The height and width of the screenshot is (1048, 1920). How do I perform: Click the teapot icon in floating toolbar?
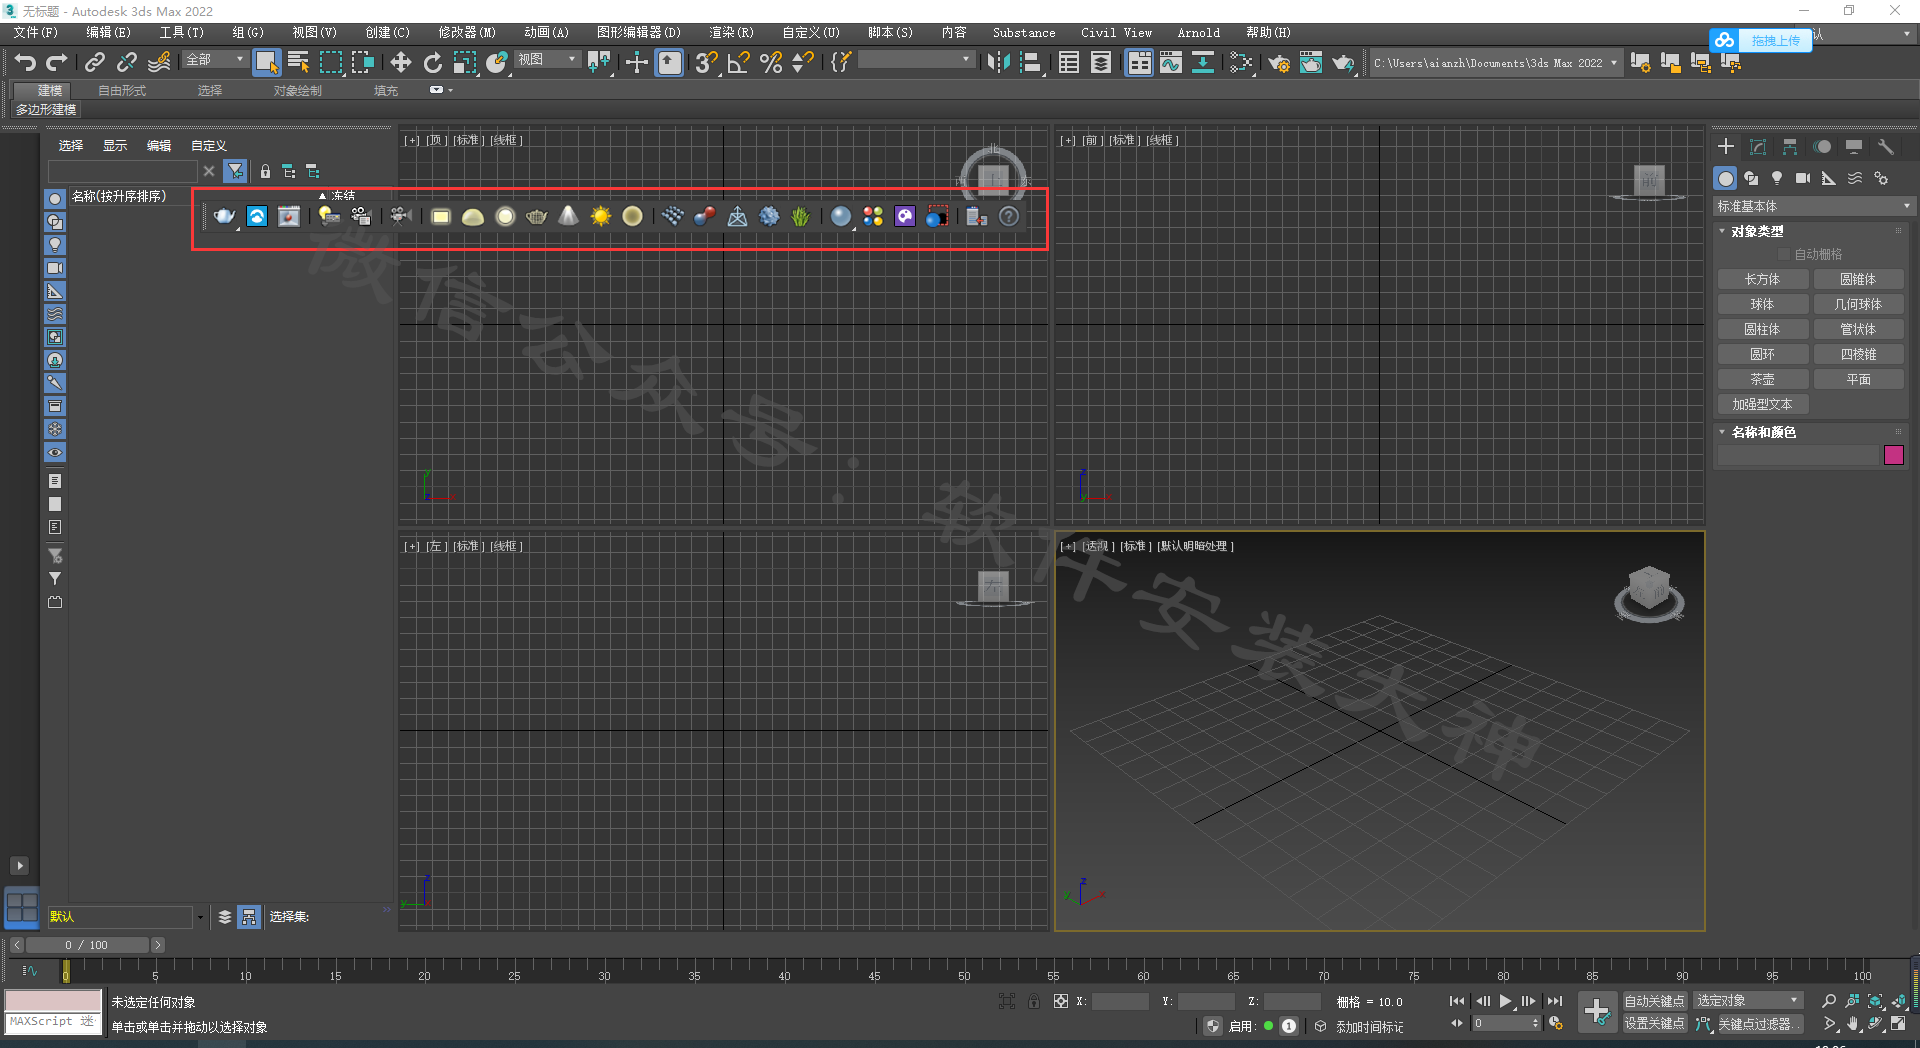(224, 216)
